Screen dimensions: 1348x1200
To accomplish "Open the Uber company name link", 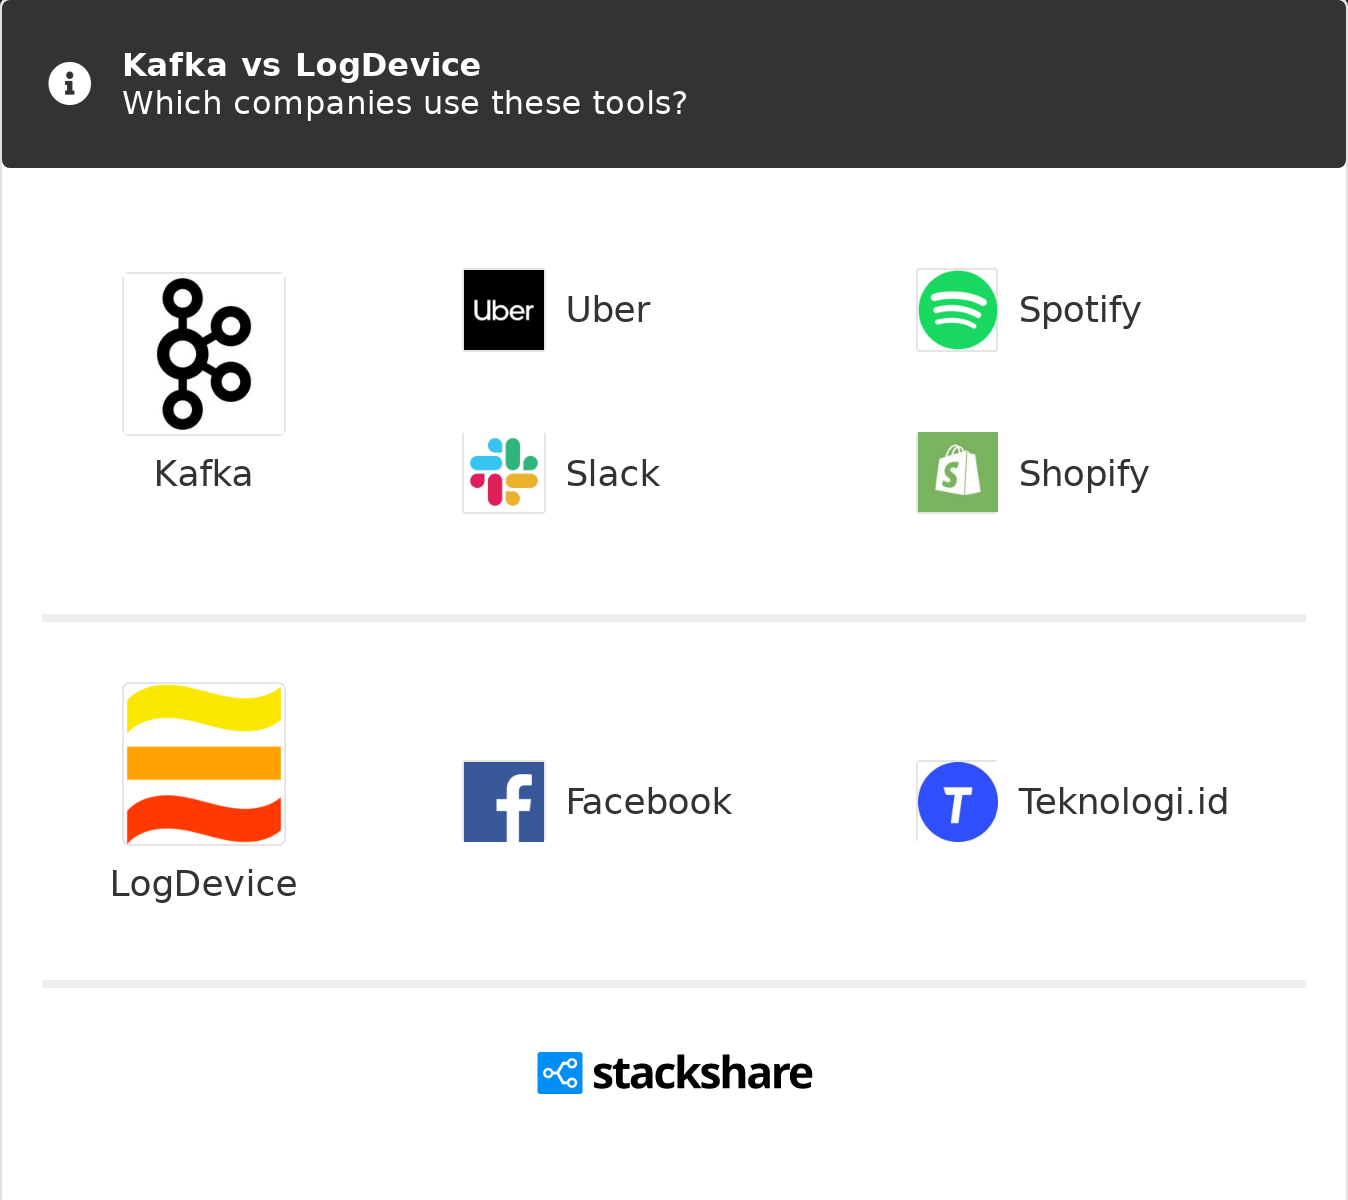I will tap(608, 310).
